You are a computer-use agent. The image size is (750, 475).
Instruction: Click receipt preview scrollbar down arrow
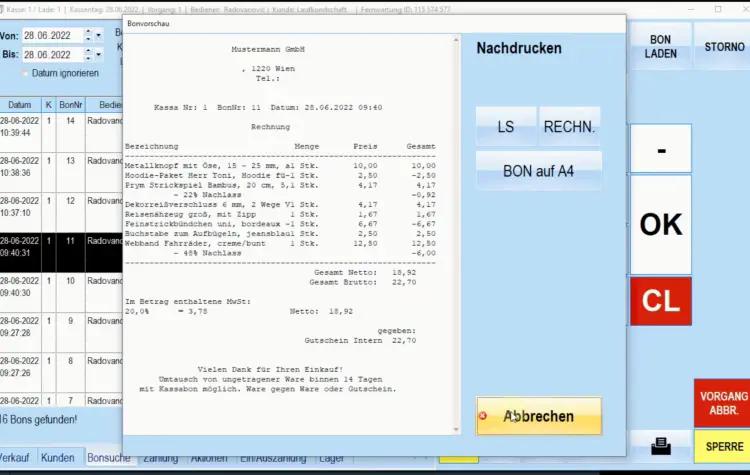click(456, 430)
